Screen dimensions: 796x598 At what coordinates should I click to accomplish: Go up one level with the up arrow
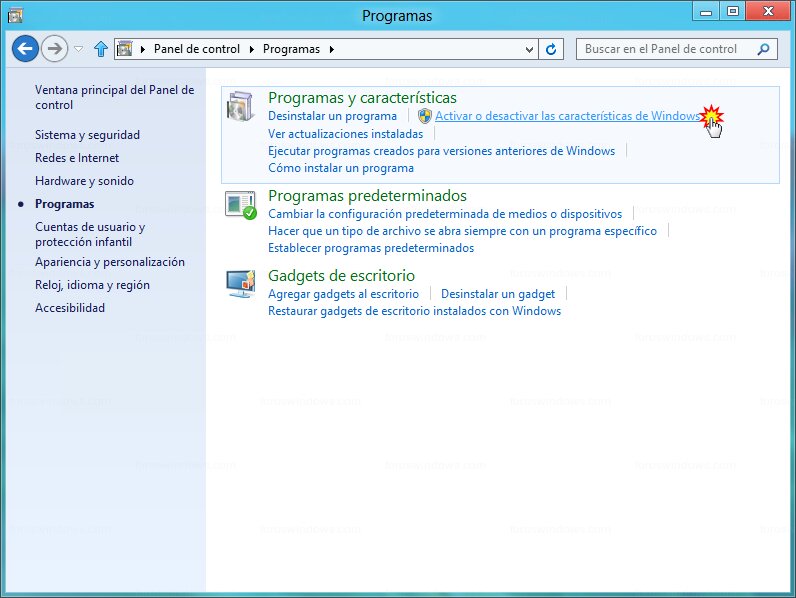pos(101,49)
